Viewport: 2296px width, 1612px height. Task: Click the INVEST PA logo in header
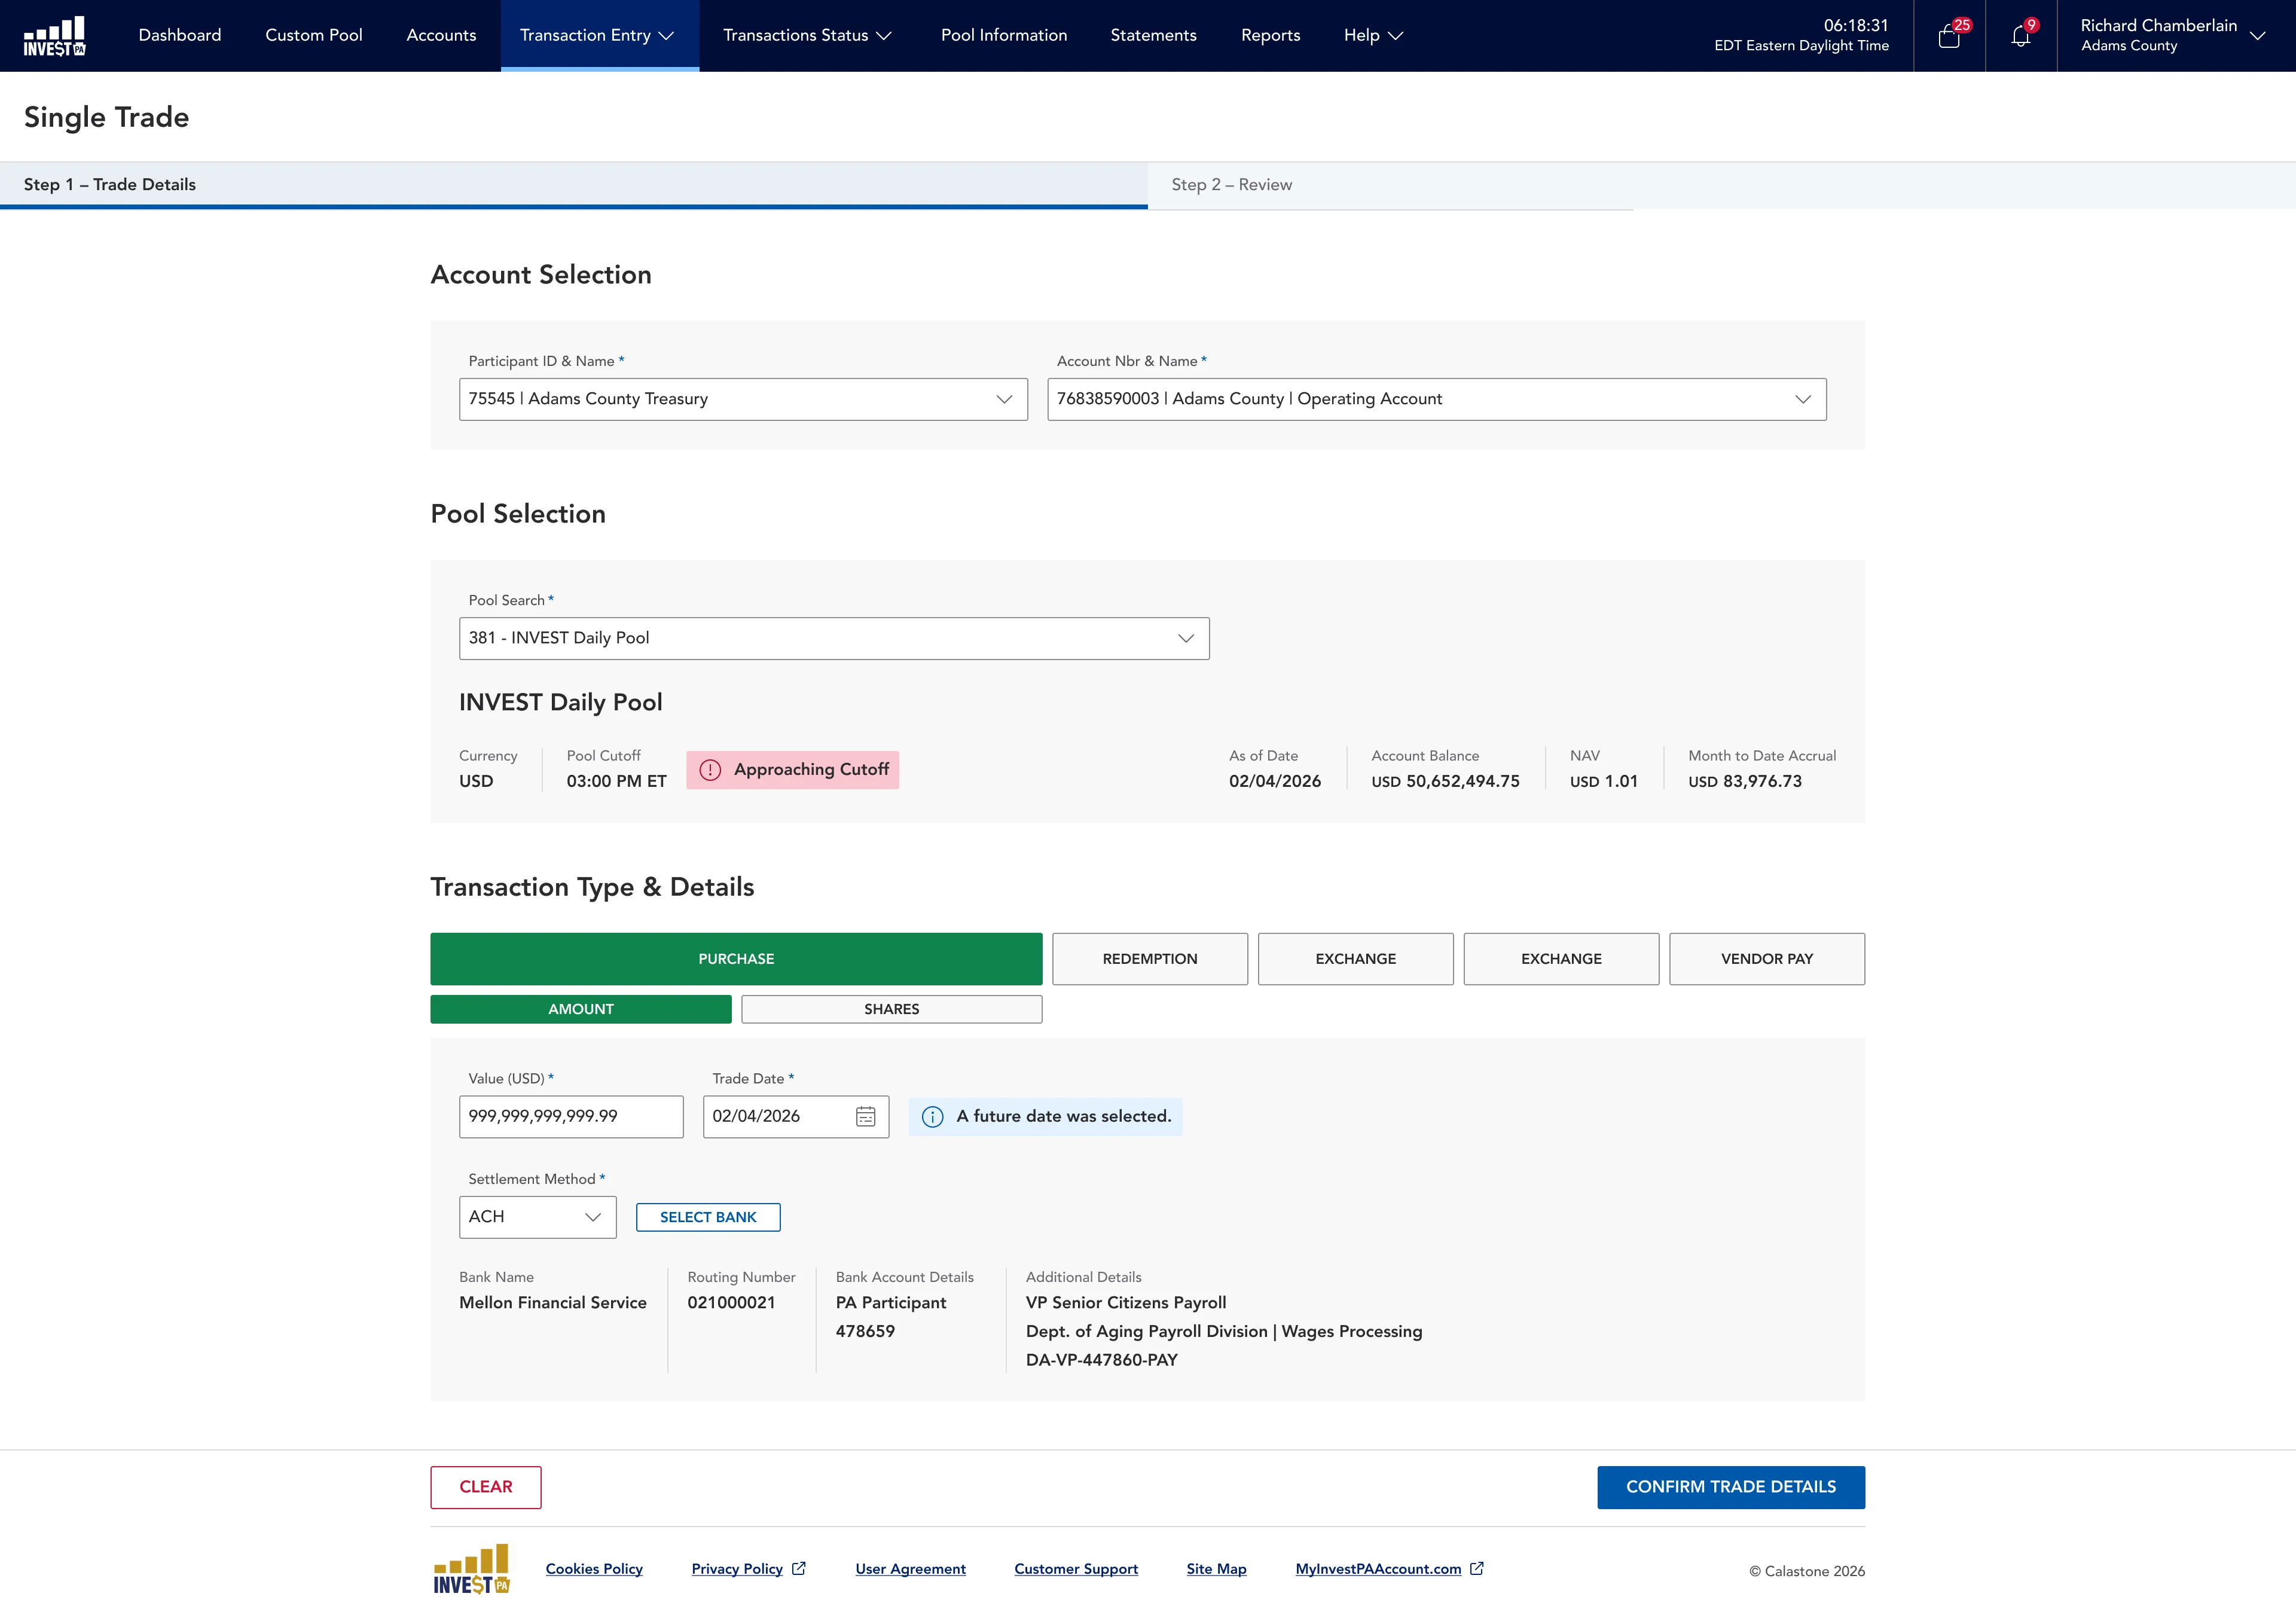(55, 36)
